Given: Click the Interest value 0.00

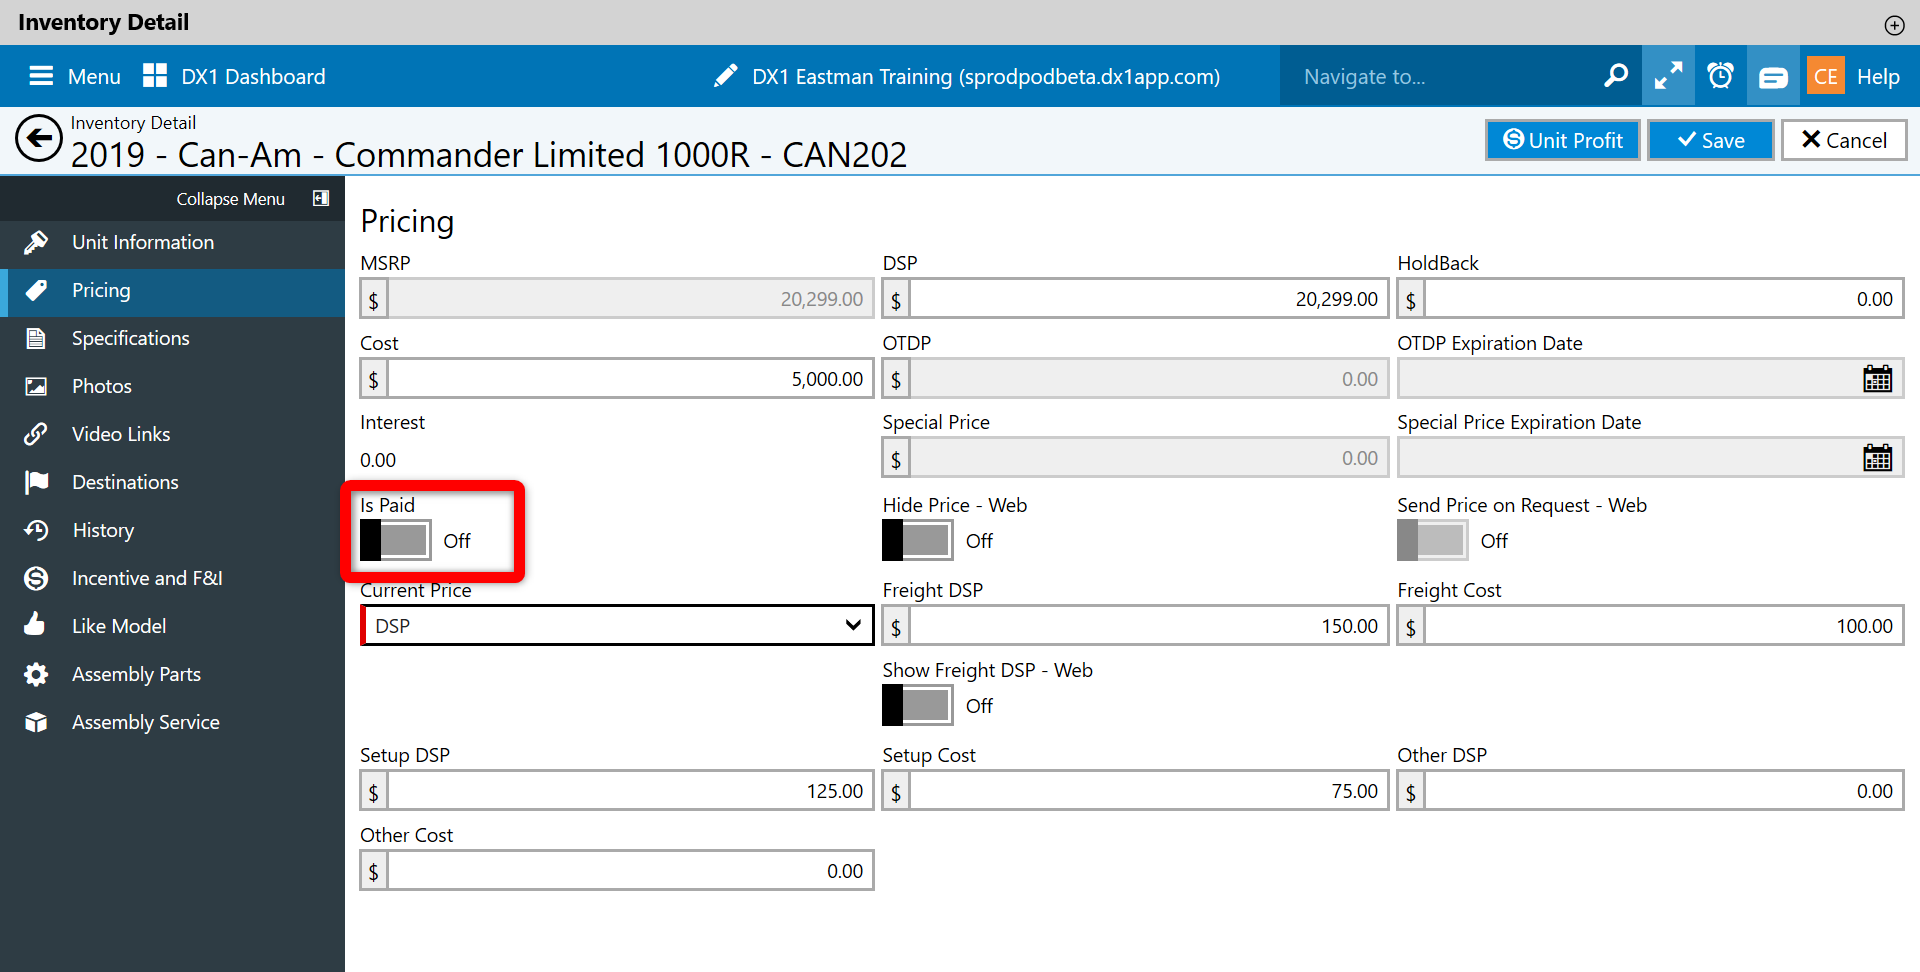Looking at the screenshot, I should (378, 460).
